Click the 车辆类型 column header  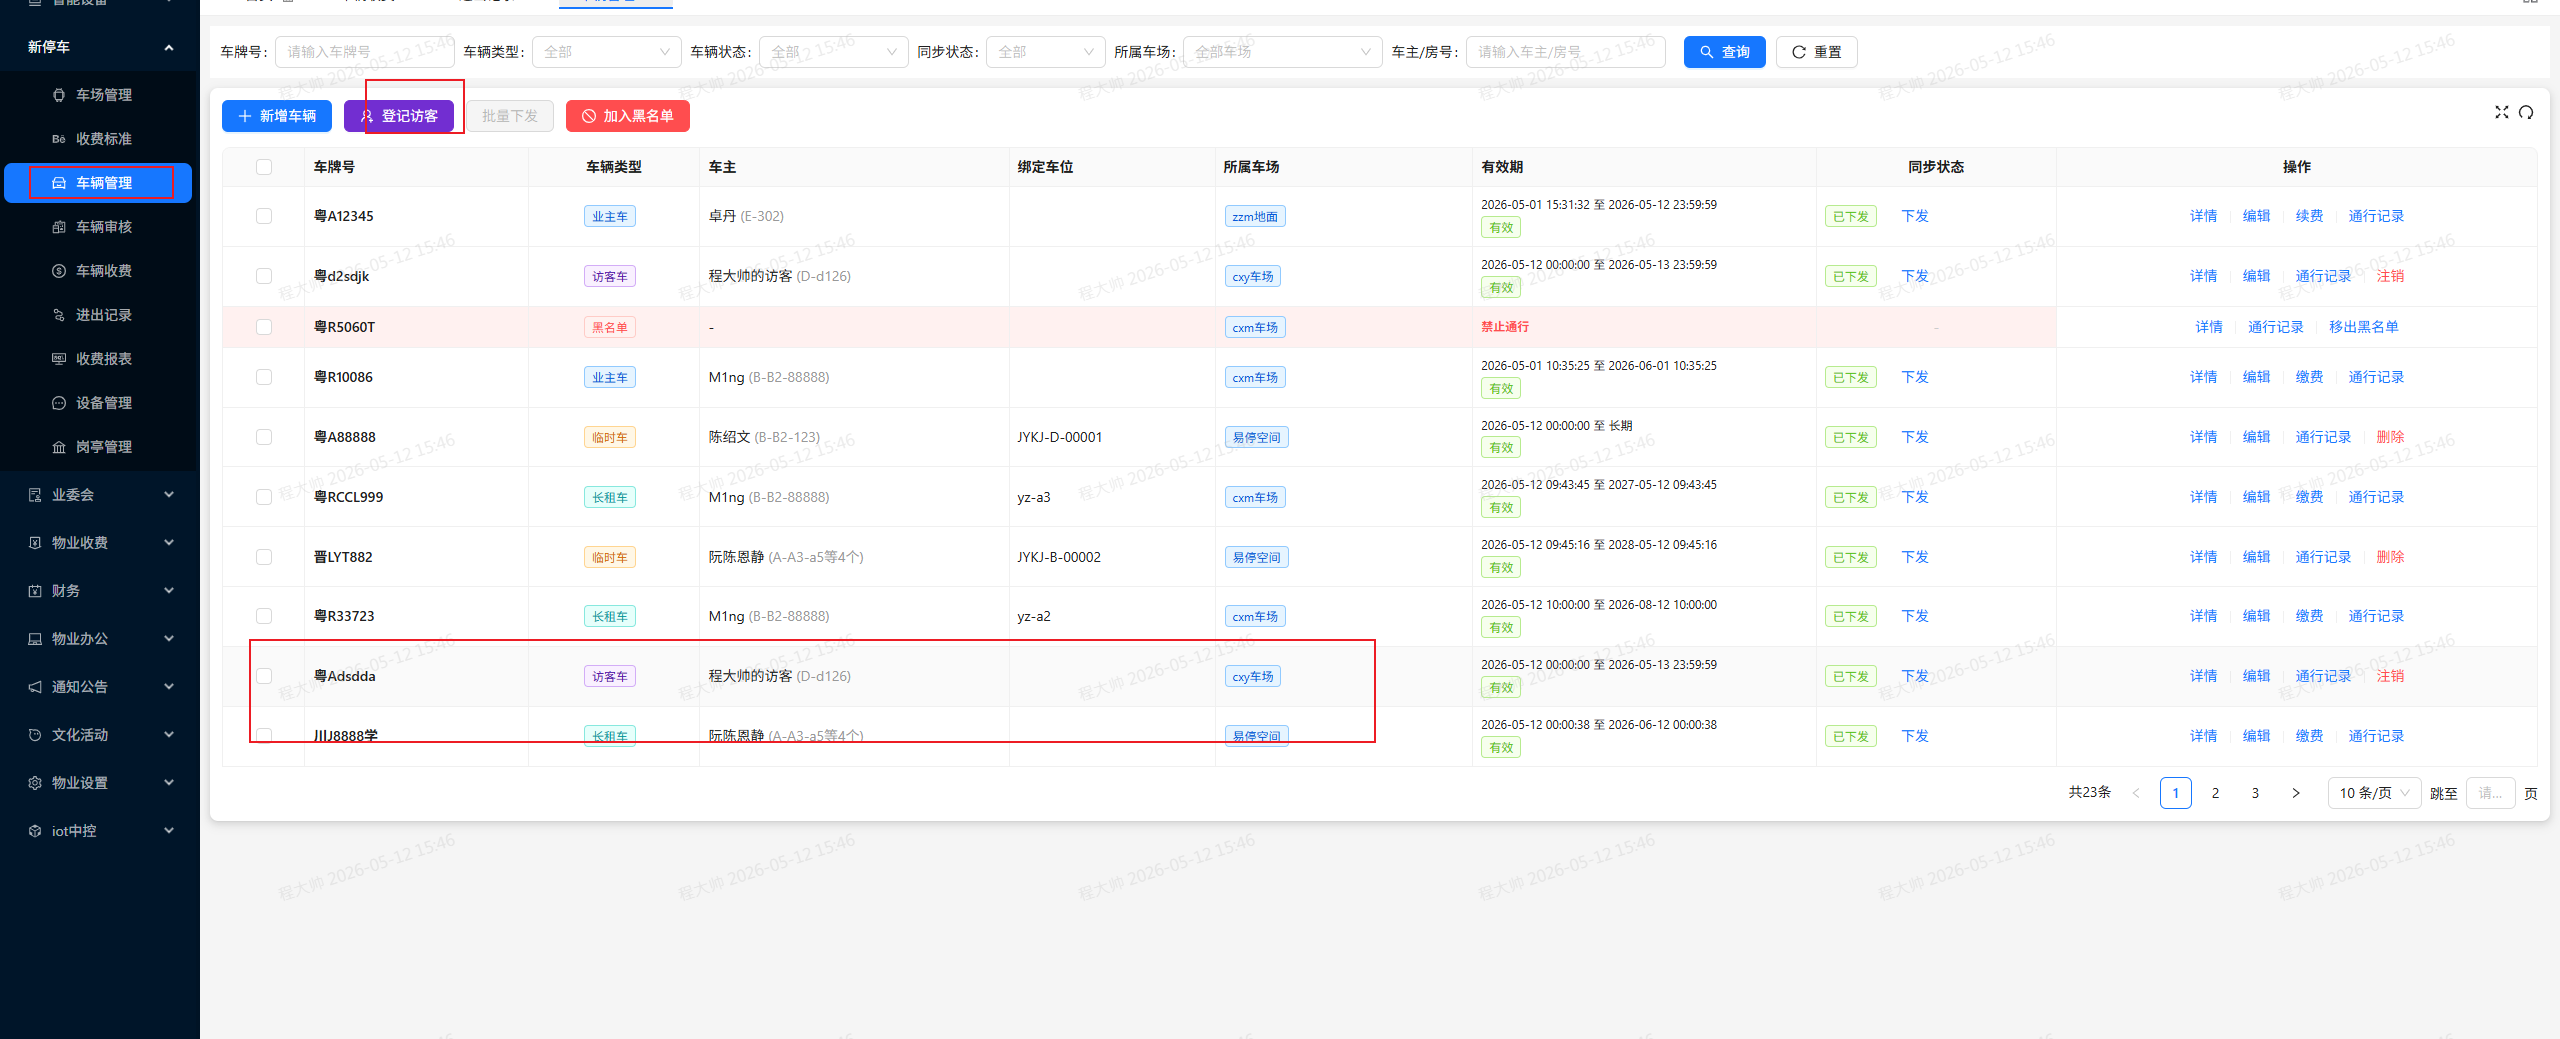pyautogui.click(x=613, y=167)
